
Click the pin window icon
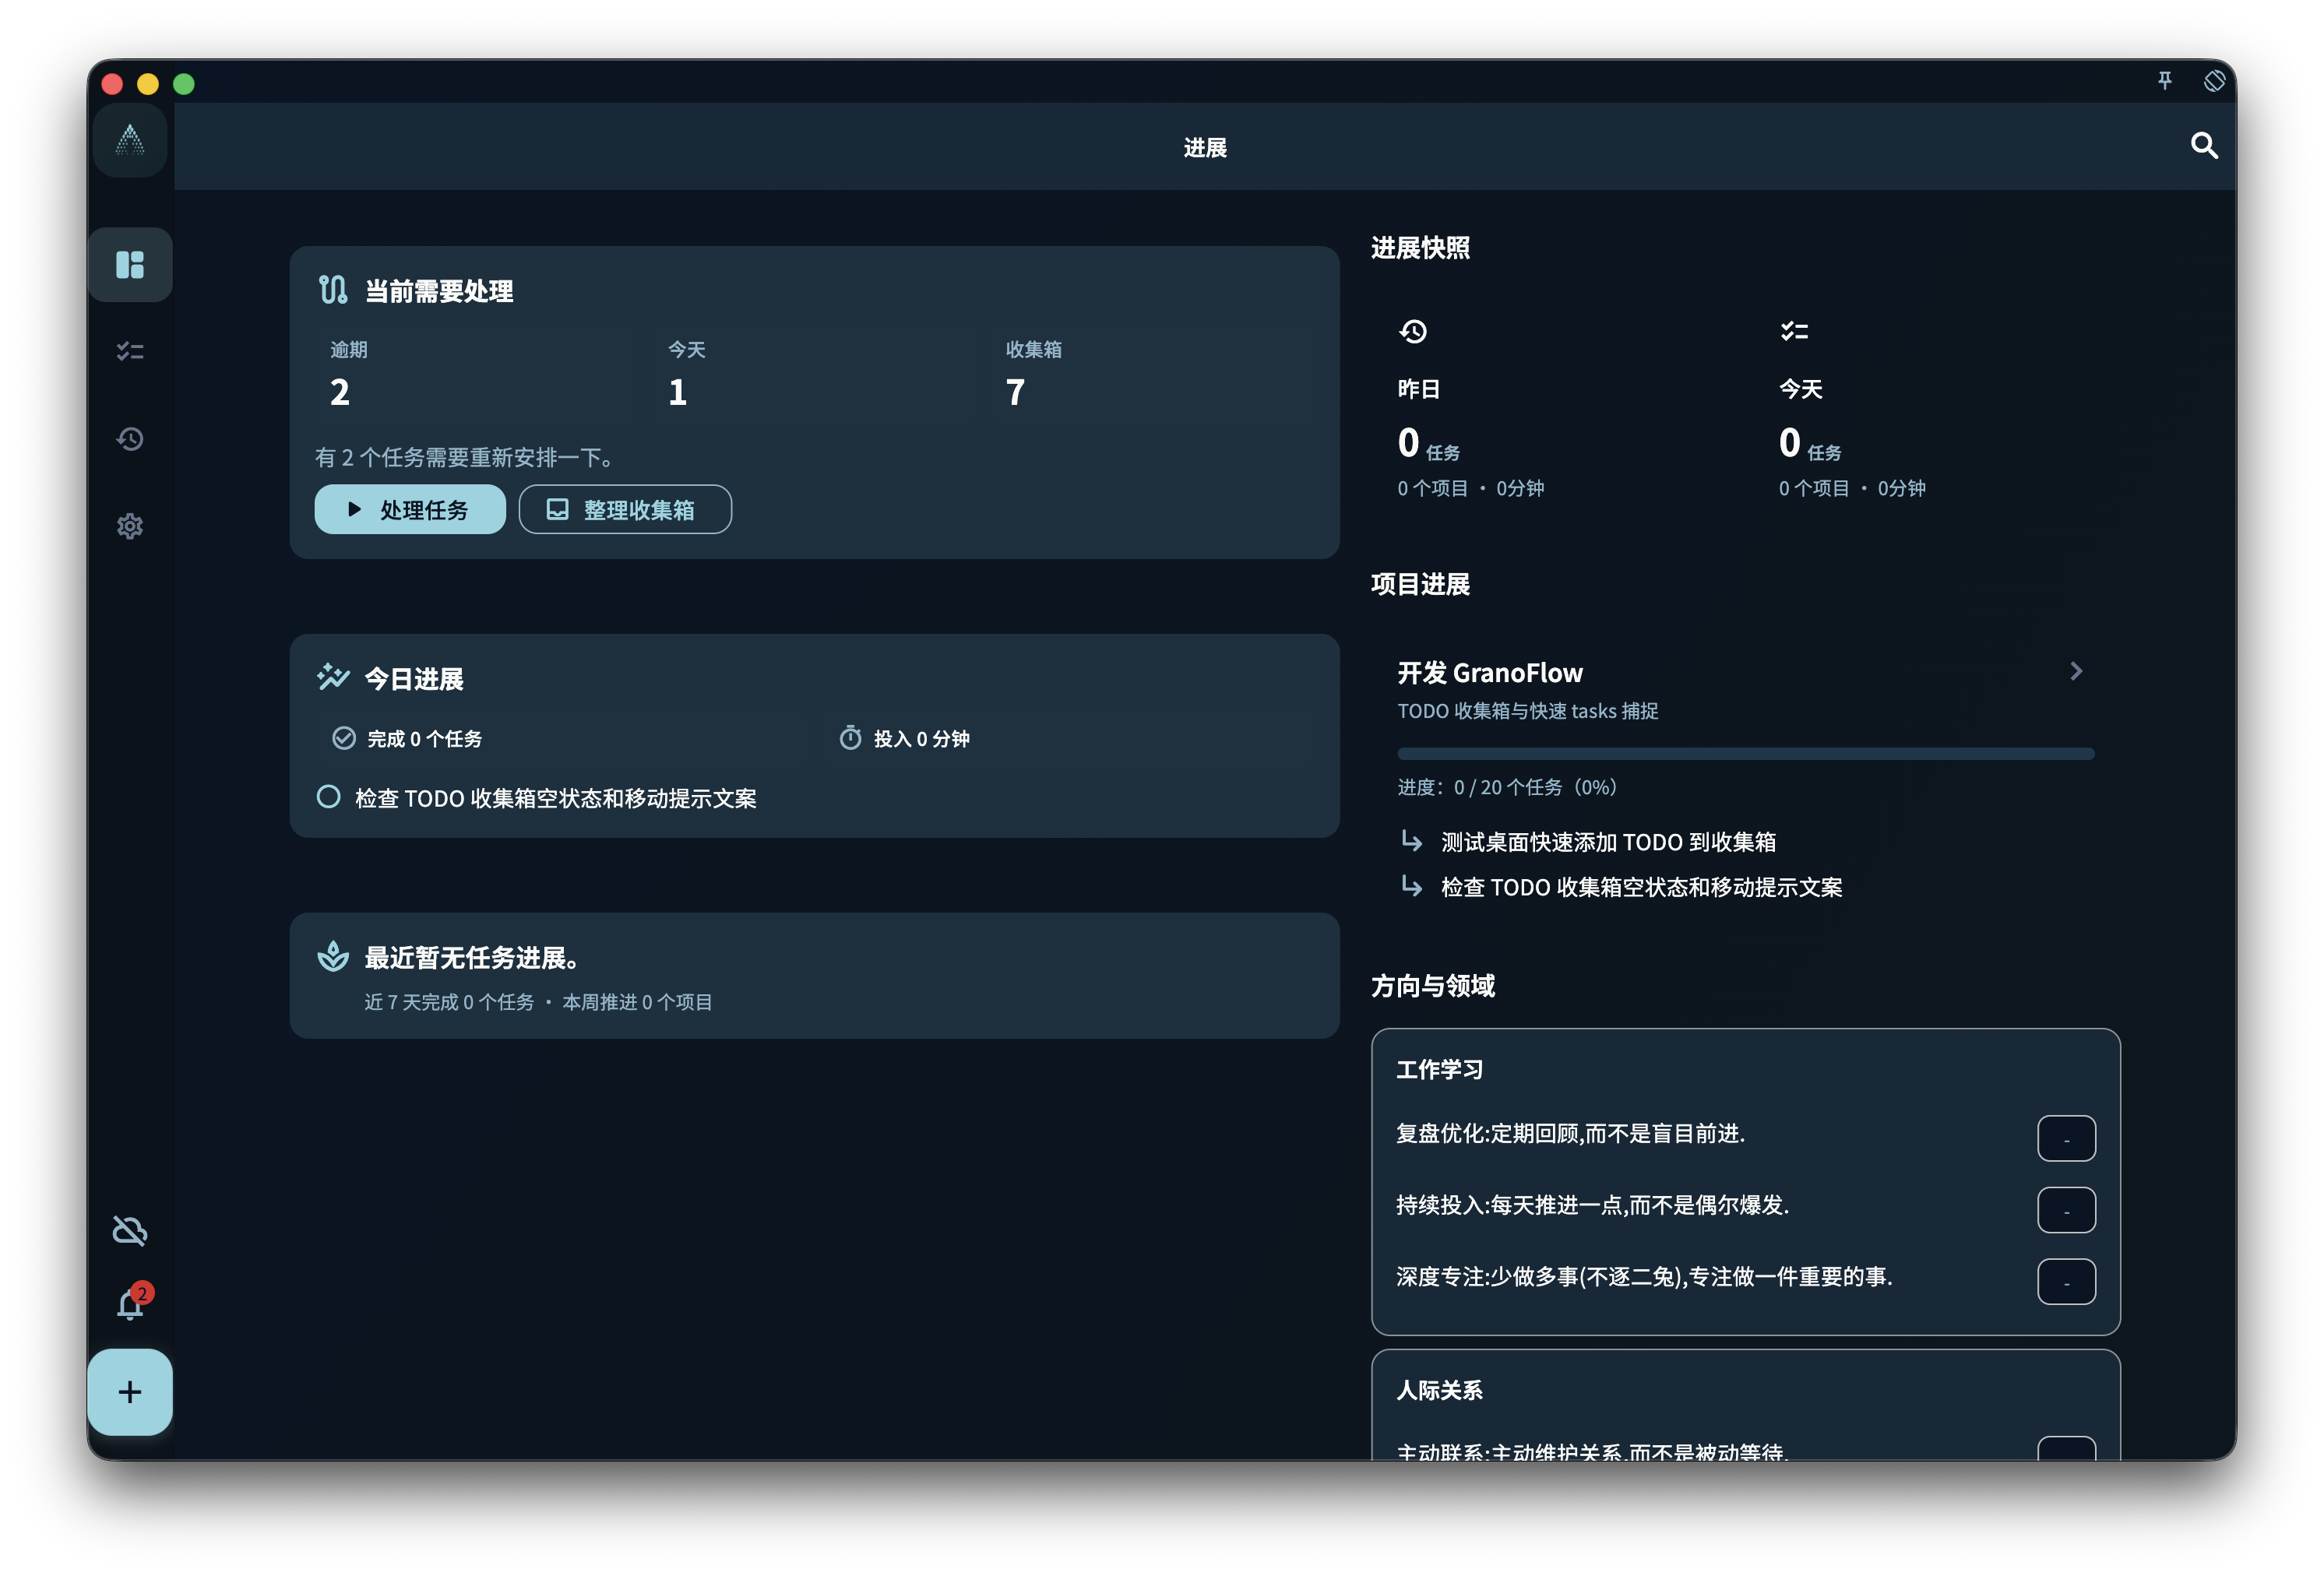tap(2164, 80)
